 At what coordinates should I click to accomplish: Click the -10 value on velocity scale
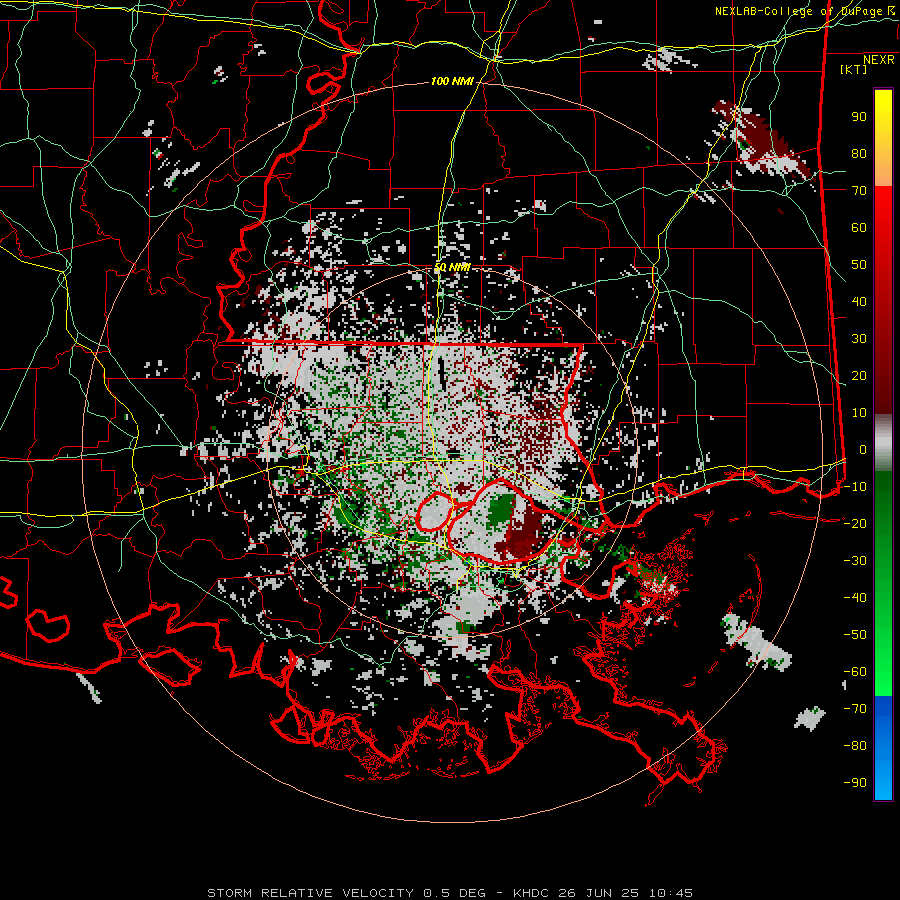click(855, 487)
